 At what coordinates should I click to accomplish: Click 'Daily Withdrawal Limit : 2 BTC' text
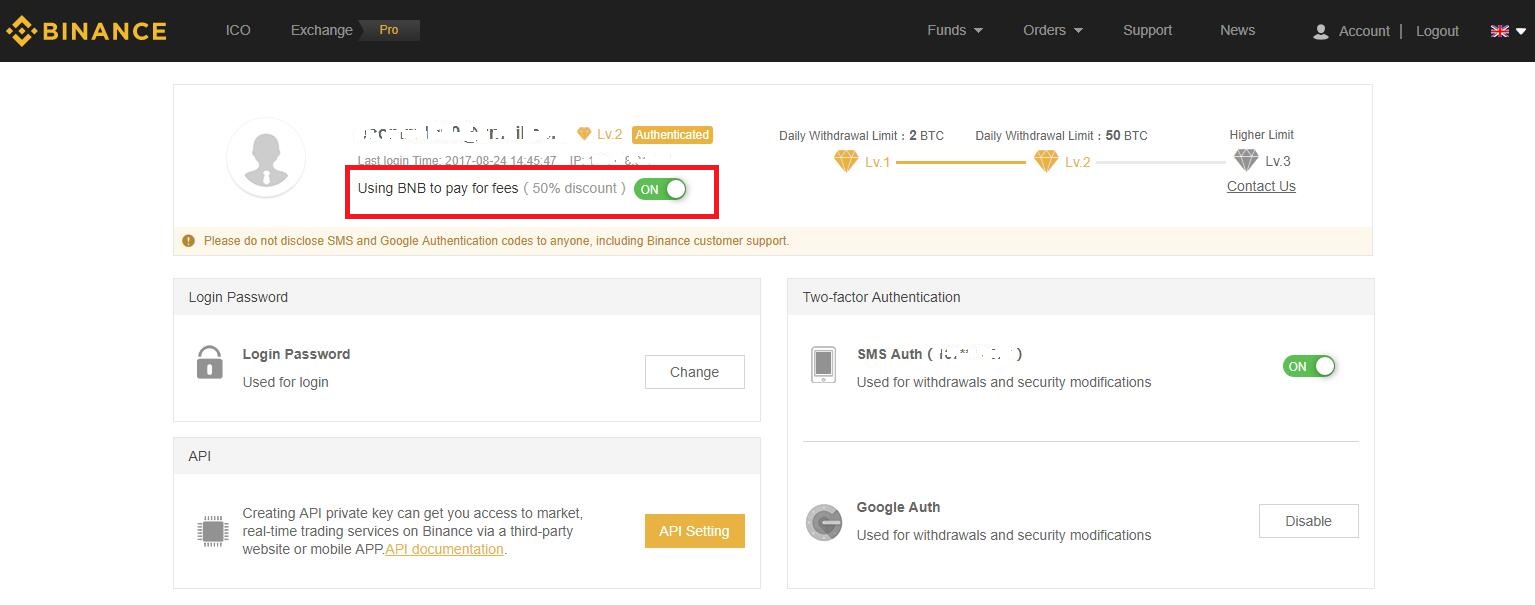pyautogui.click(x=861, y=135)
